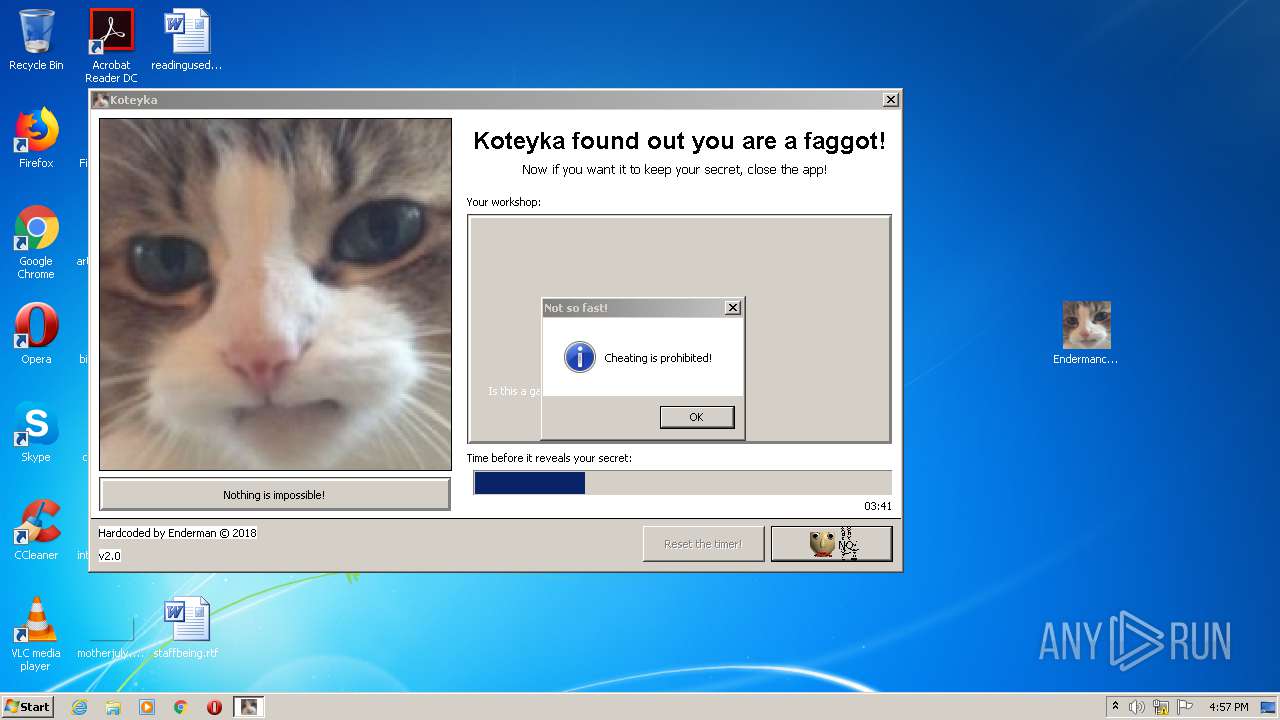
Task: Open the motherjuly desktop file
Action: tap(111, 634)
